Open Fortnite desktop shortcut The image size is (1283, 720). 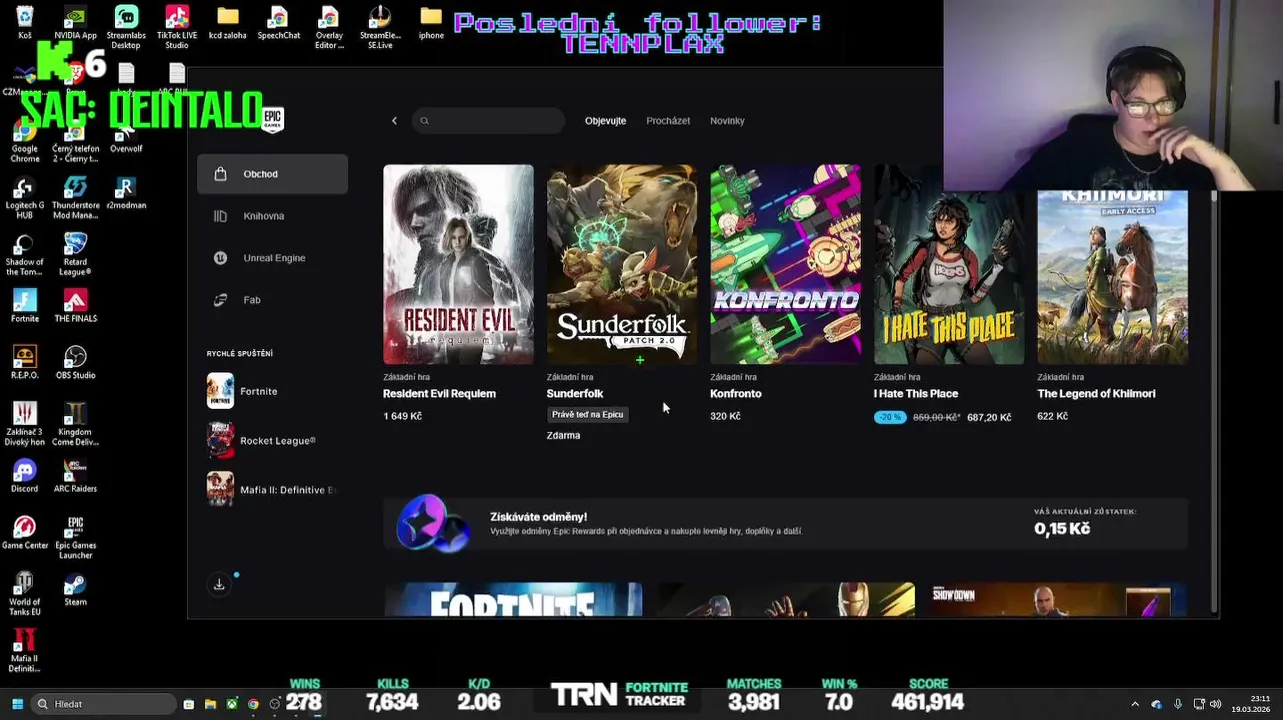click(x=25, y=306)
